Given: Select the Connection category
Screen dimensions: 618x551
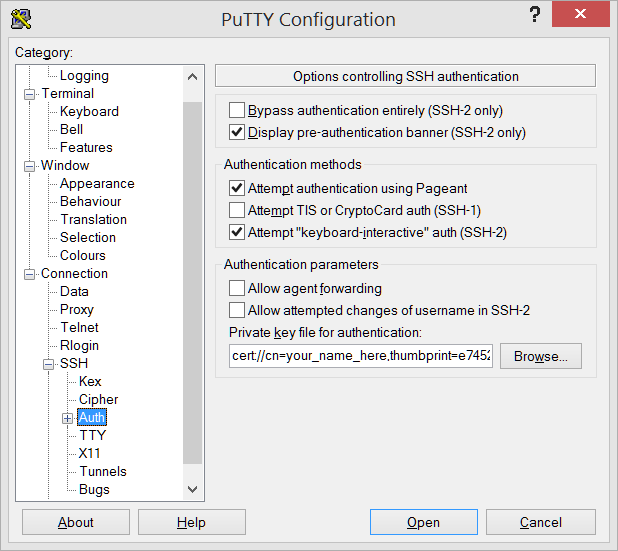Looking at the screenshot, I should (x=74, y=274).
